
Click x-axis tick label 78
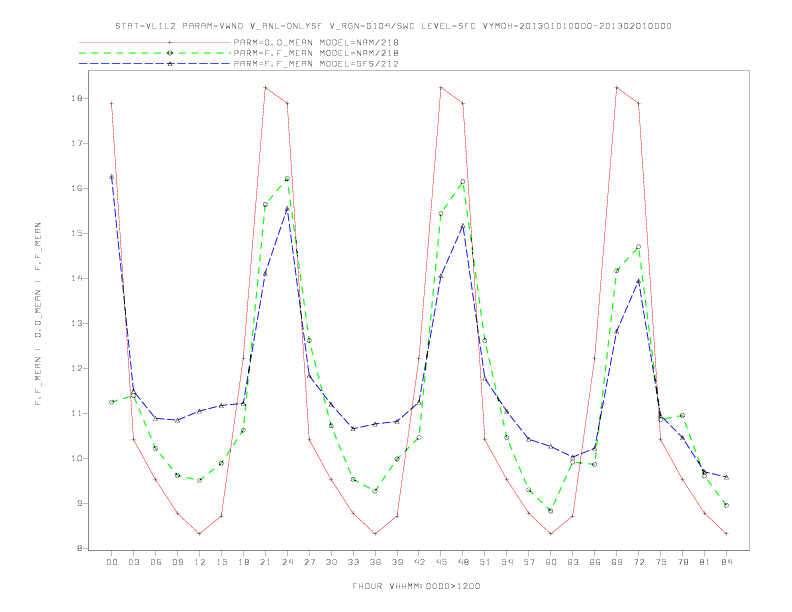tap(682, 562)
